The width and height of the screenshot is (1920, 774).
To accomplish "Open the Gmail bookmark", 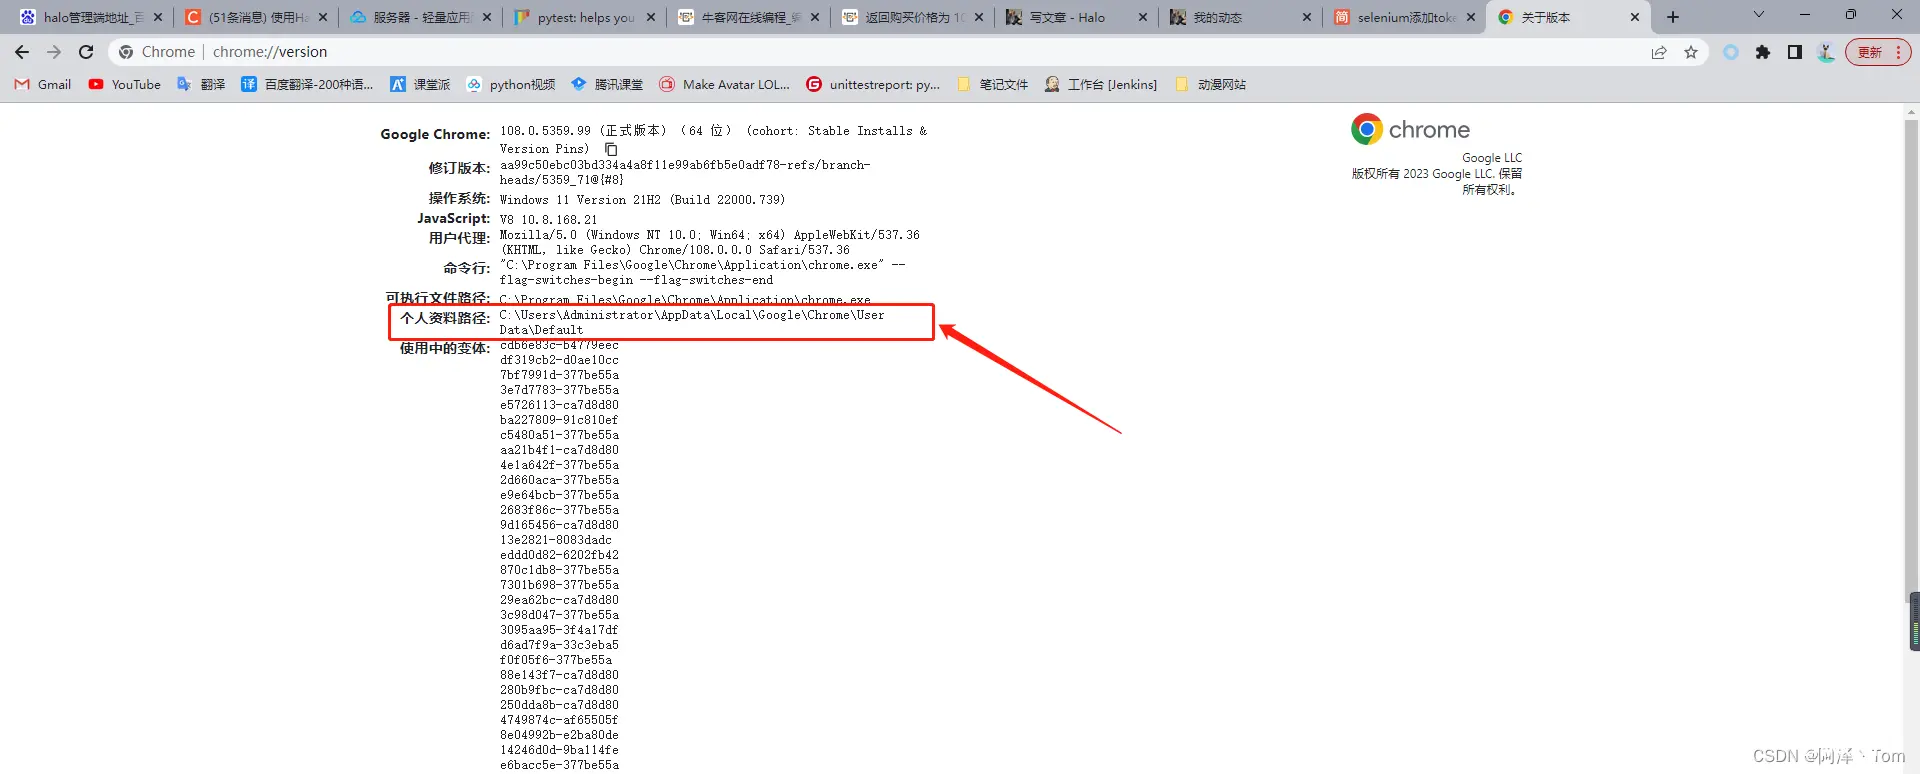I will click(x=43, y=85).
